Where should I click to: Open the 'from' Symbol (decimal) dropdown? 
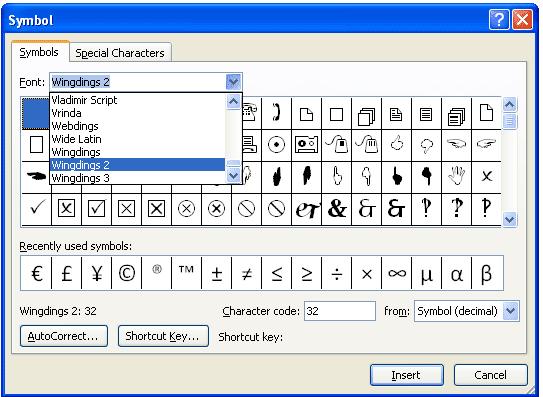coord(510,311)
